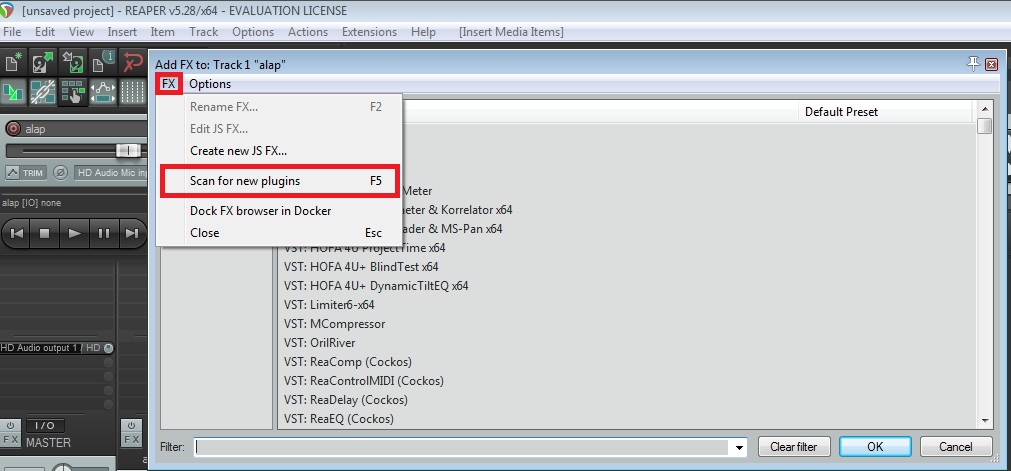
Task: Click the alap track name field
Action: (x=84, y=129)
